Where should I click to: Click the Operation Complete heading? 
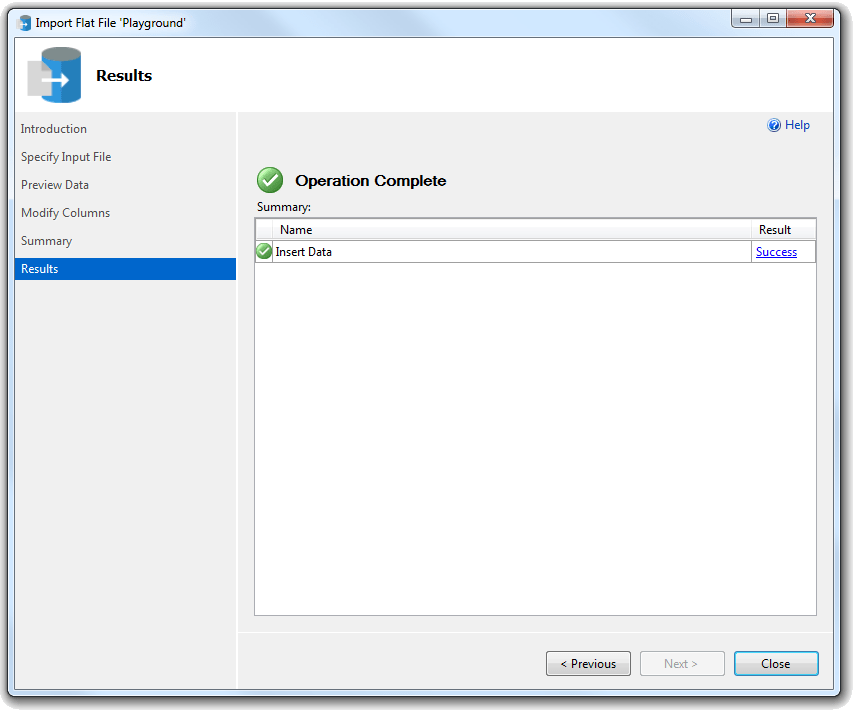(371, 181)
